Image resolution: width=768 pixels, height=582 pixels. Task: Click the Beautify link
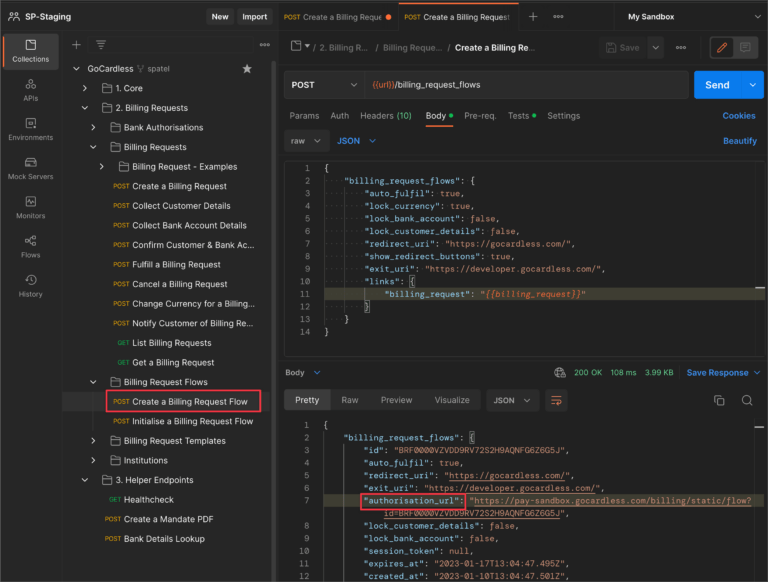(x=740, y=141)
